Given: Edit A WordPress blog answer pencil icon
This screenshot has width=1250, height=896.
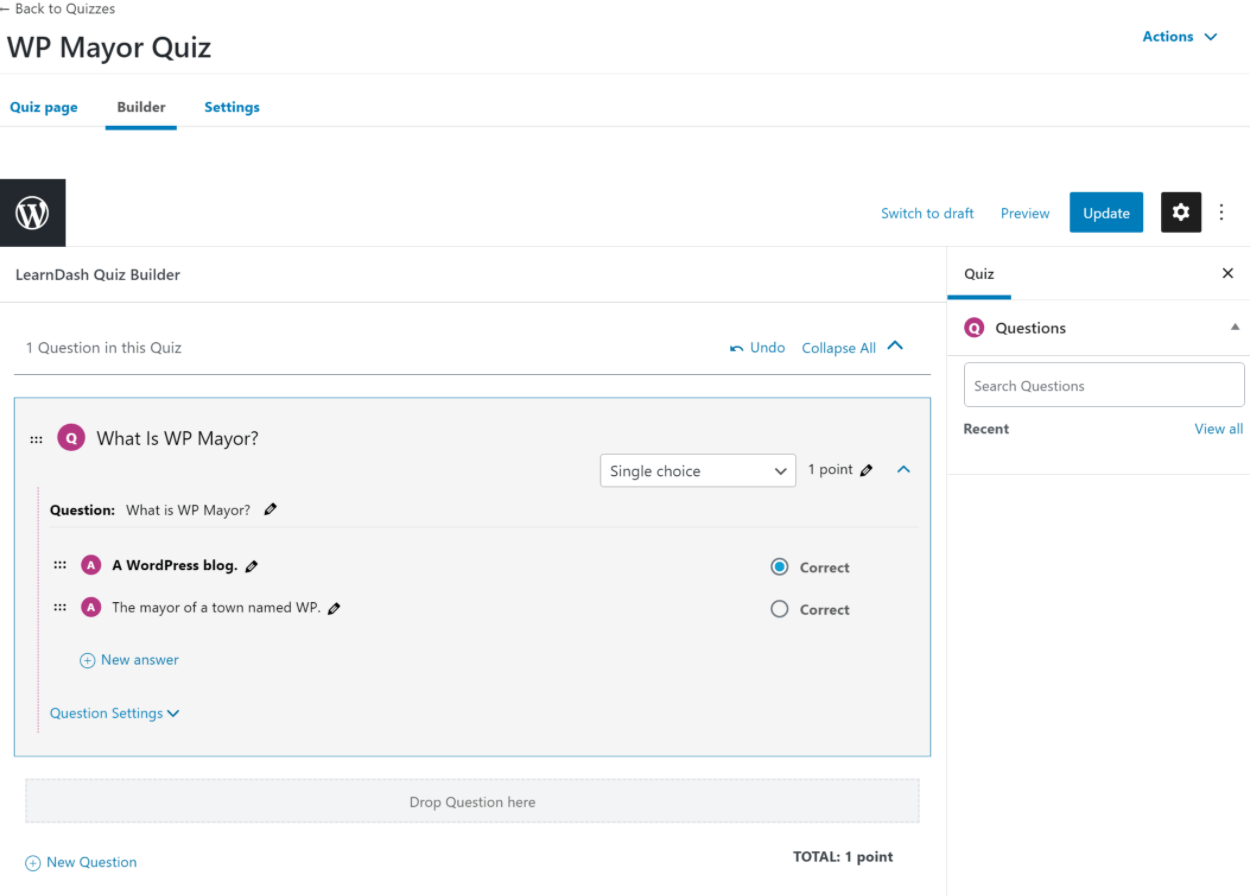Looking at the screenshot, I should [x=251, y=566].
